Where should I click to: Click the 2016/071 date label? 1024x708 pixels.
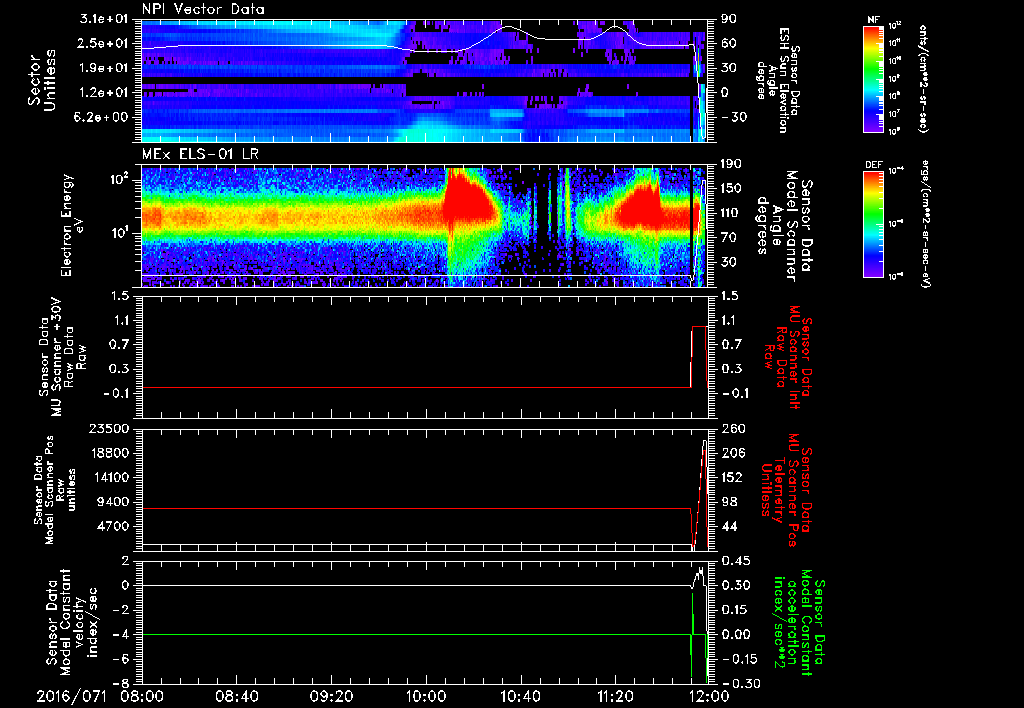tap(71, 696)
